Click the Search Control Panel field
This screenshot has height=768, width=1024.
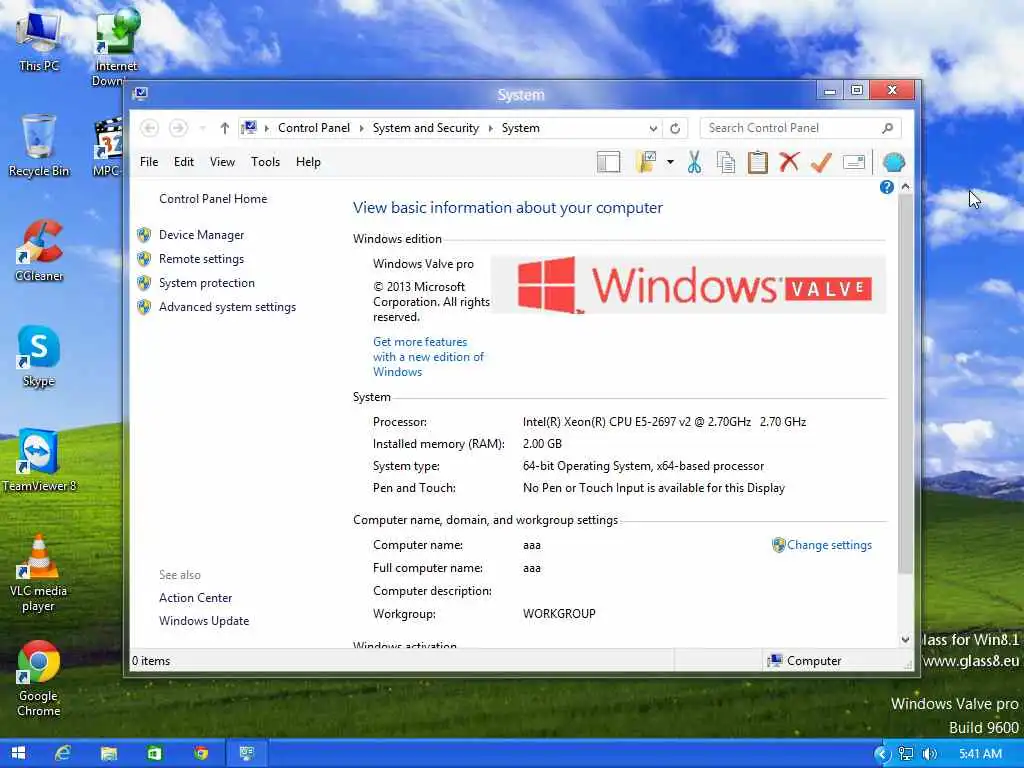click(x=801, y=128)
